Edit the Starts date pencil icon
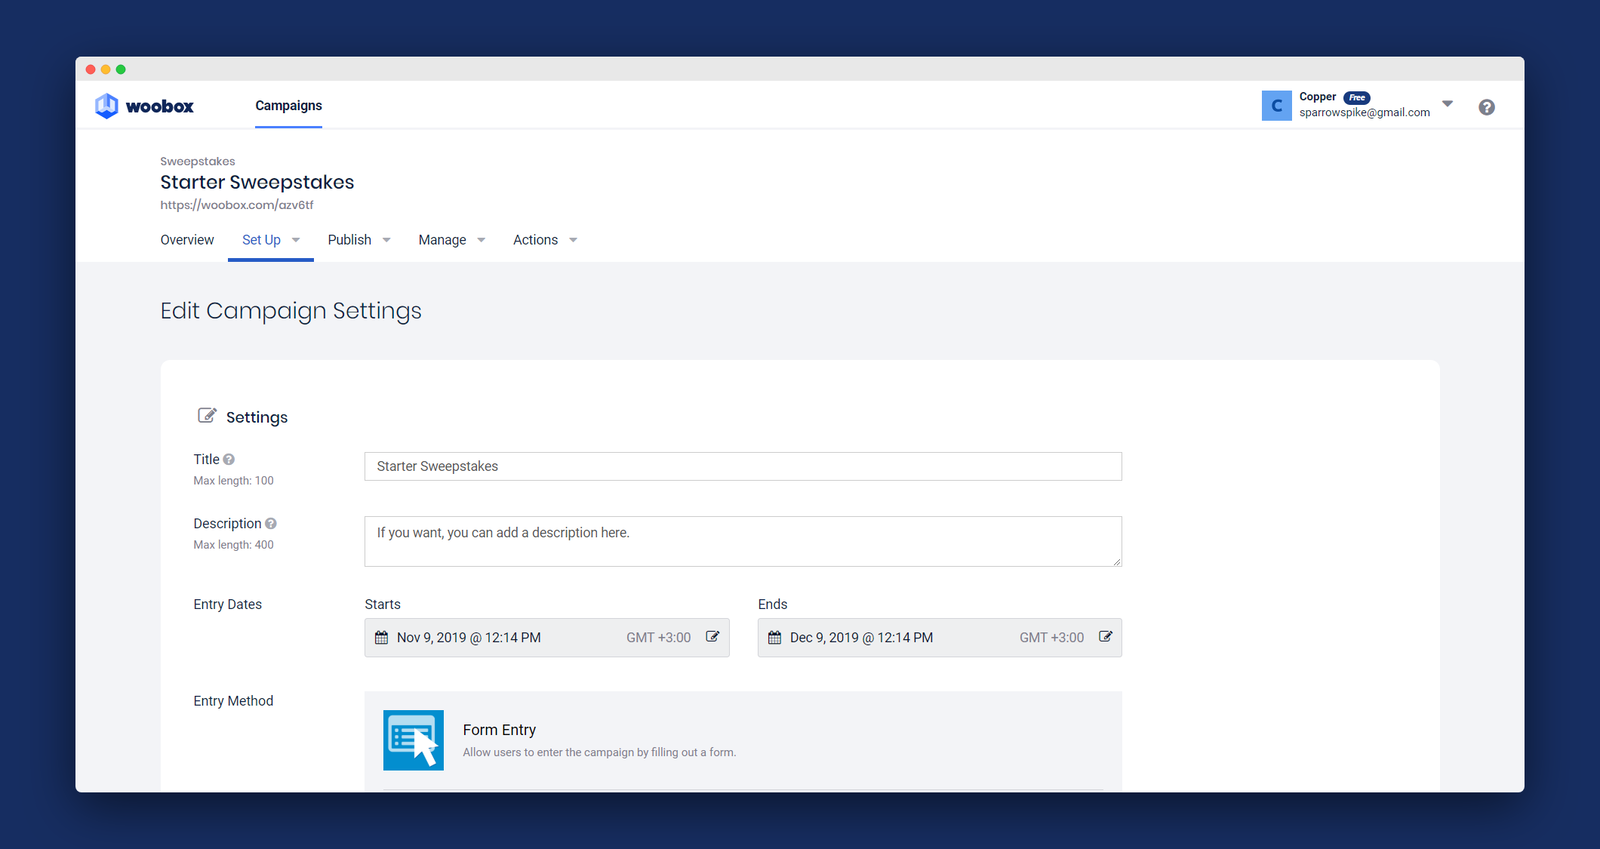The width and height of the screenshot is (1600, 849). [713, 637]
